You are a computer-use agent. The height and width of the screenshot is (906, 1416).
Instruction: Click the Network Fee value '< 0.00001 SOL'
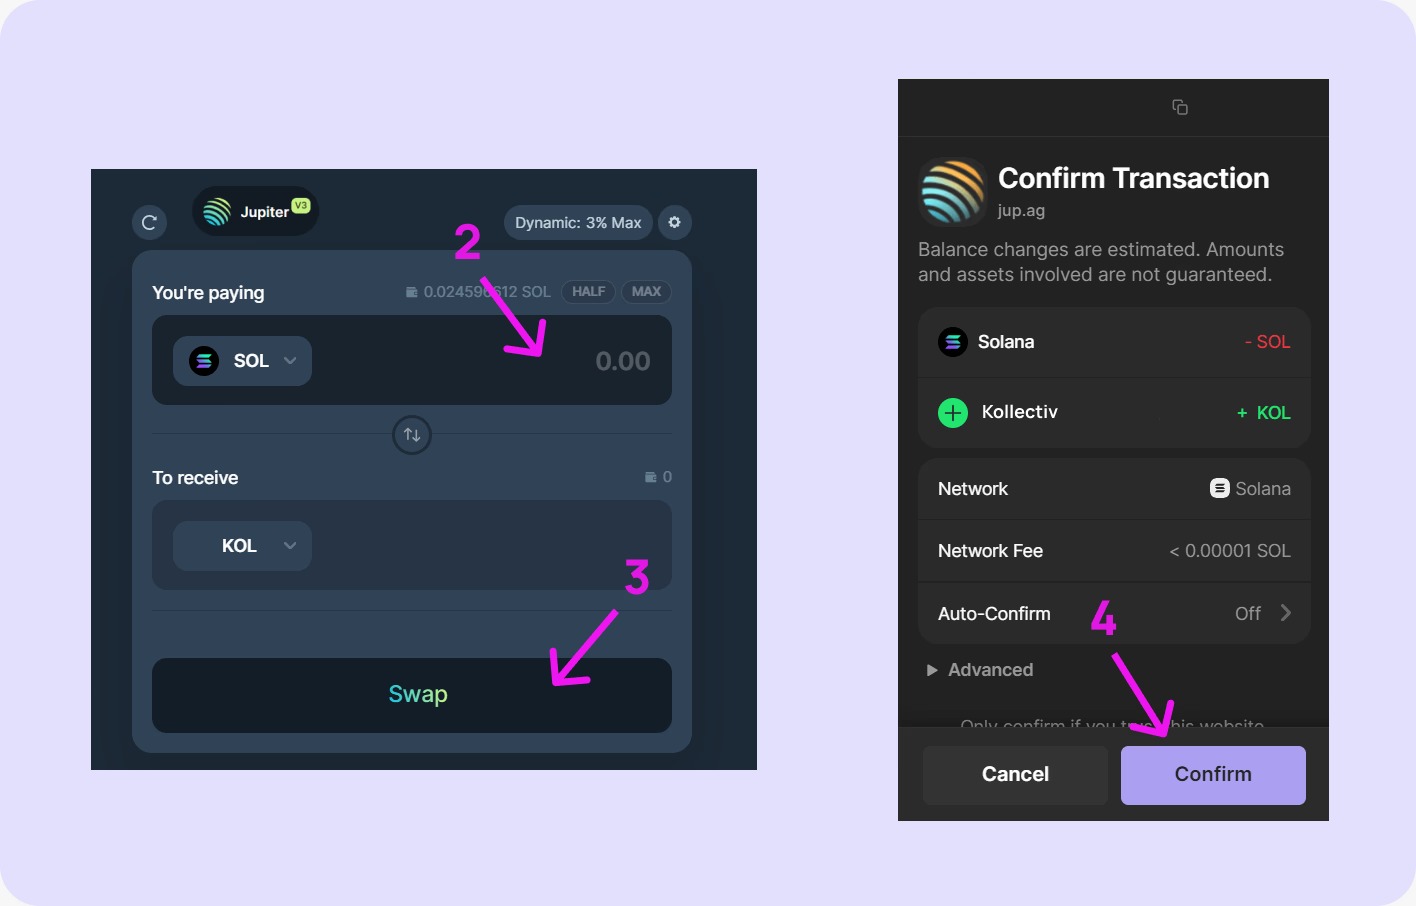(x=1230, y=551)
